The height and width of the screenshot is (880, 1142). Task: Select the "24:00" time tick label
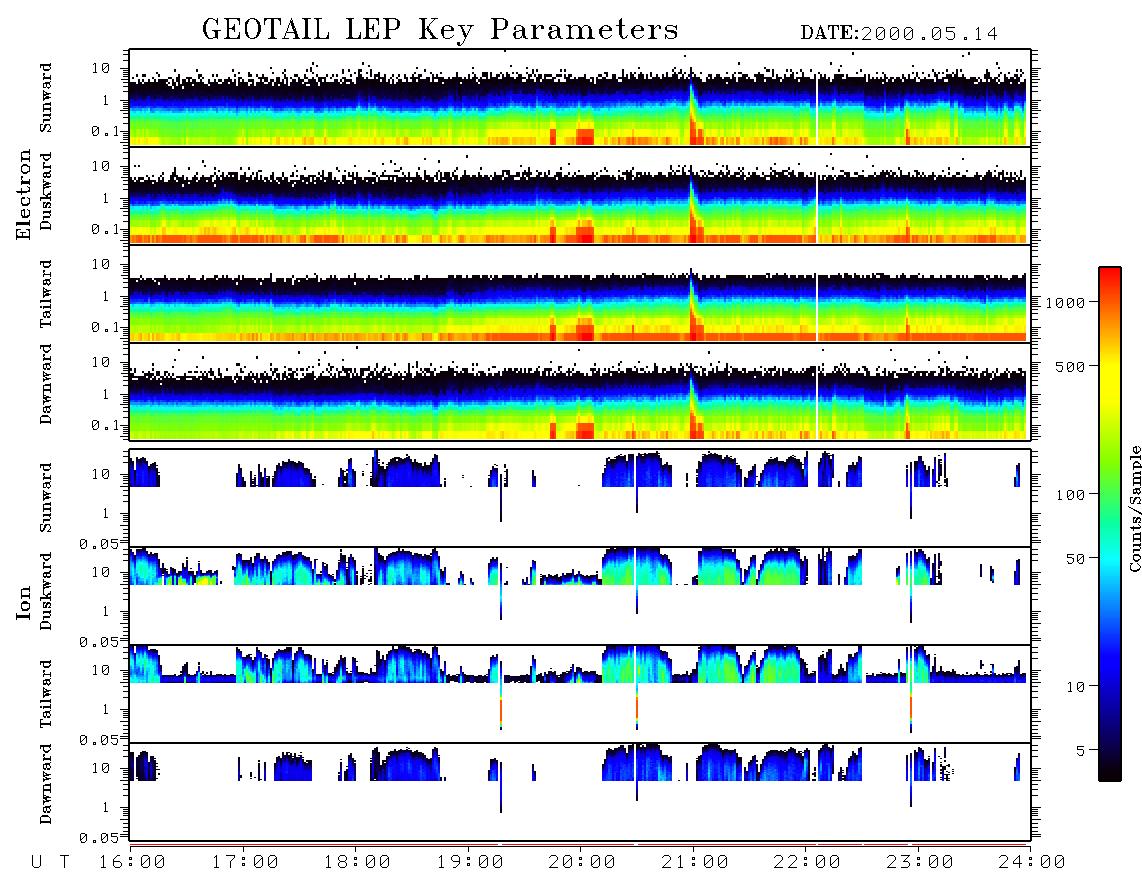pyautogui.click(x=1032, y=863)
